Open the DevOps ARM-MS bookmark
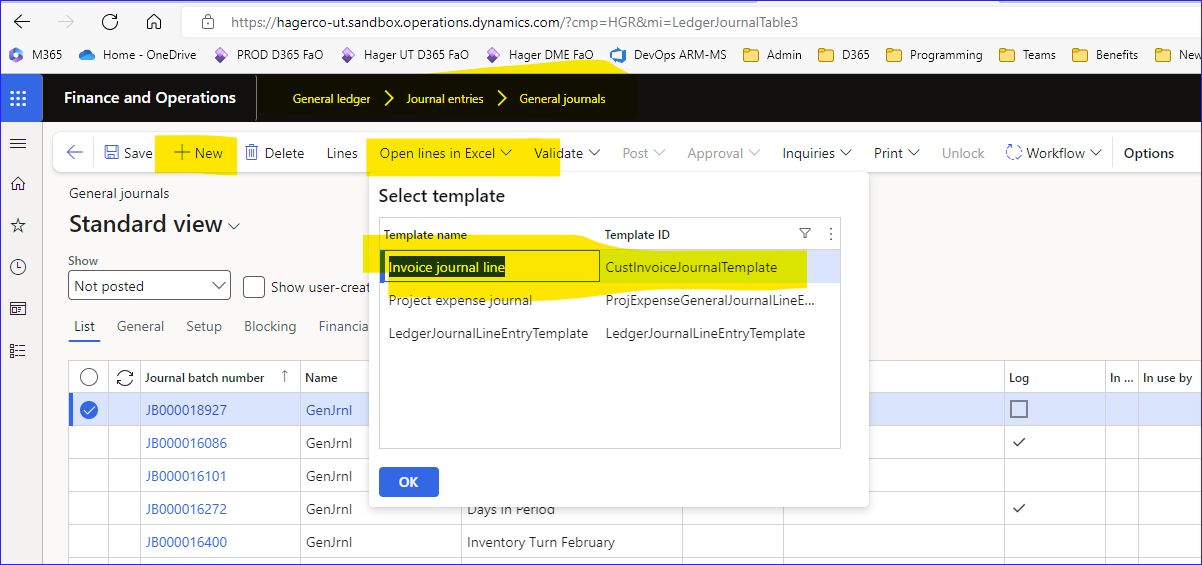 668,55
